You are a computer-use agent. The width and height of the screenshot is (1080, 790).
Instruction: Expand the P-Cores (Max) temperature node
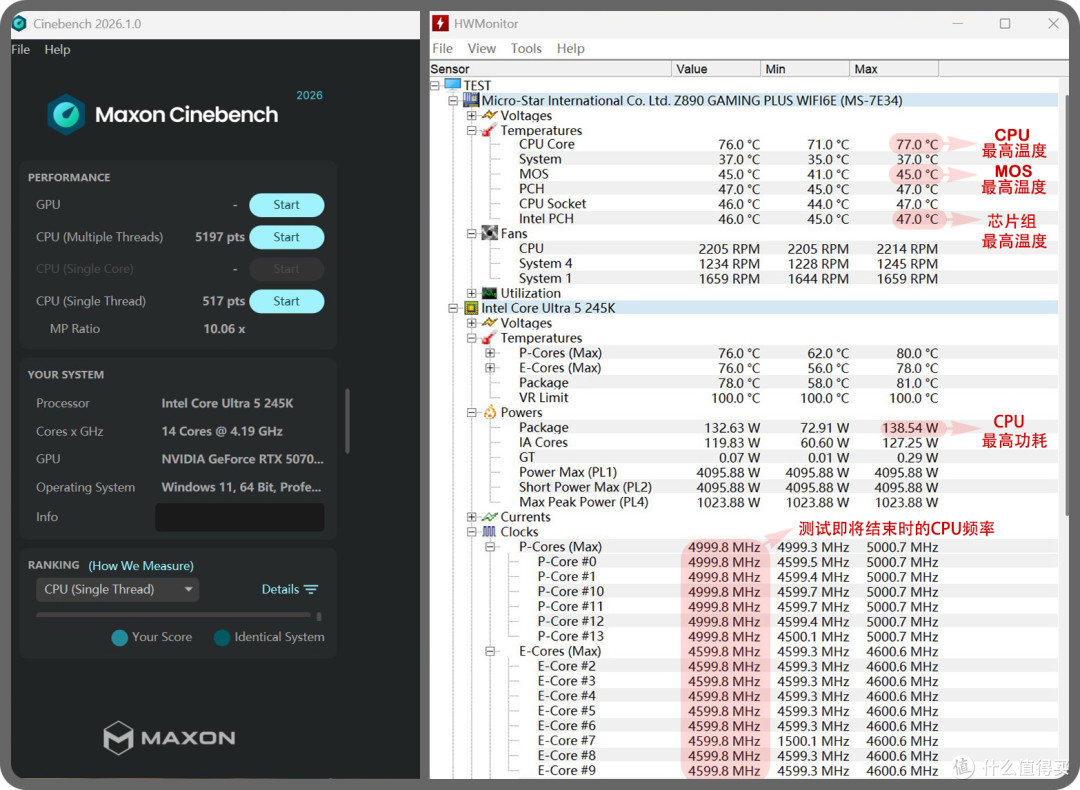490,353
